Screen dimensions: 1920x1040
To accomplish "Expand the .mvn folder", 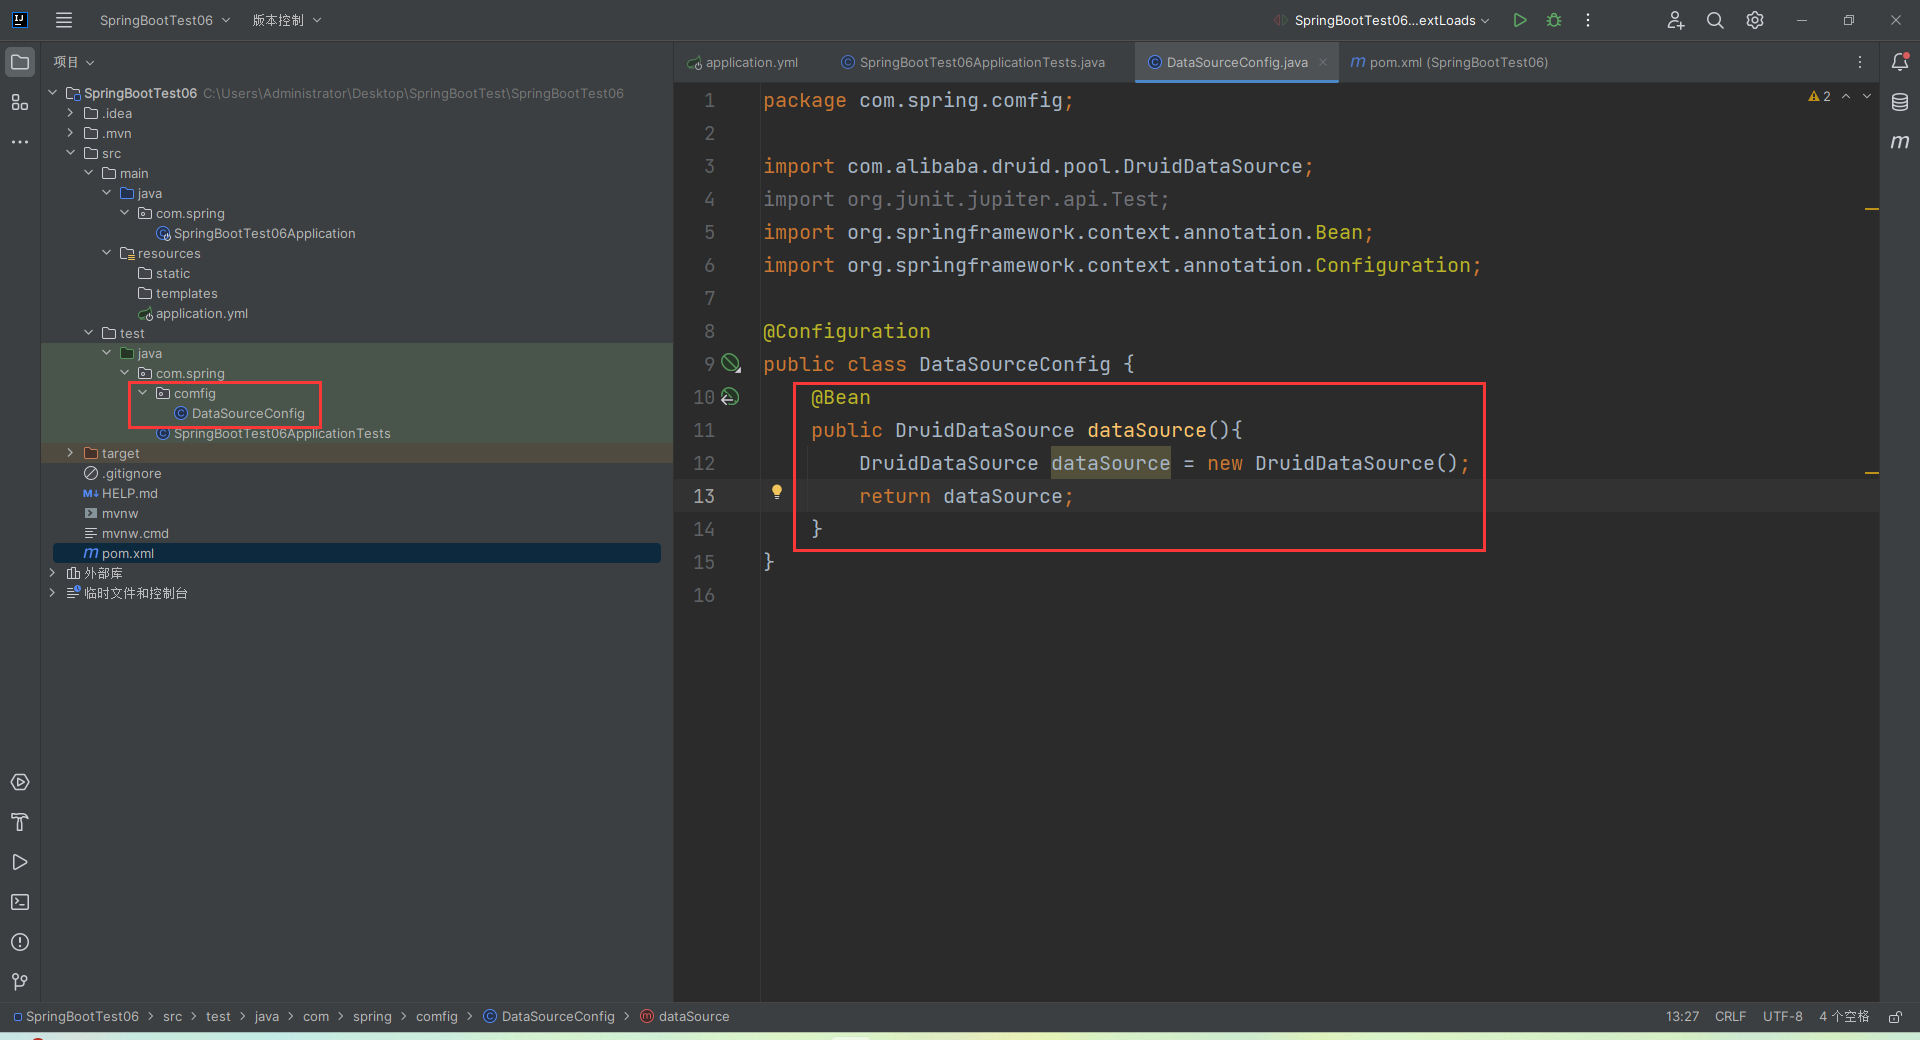I will coord(70,133).
